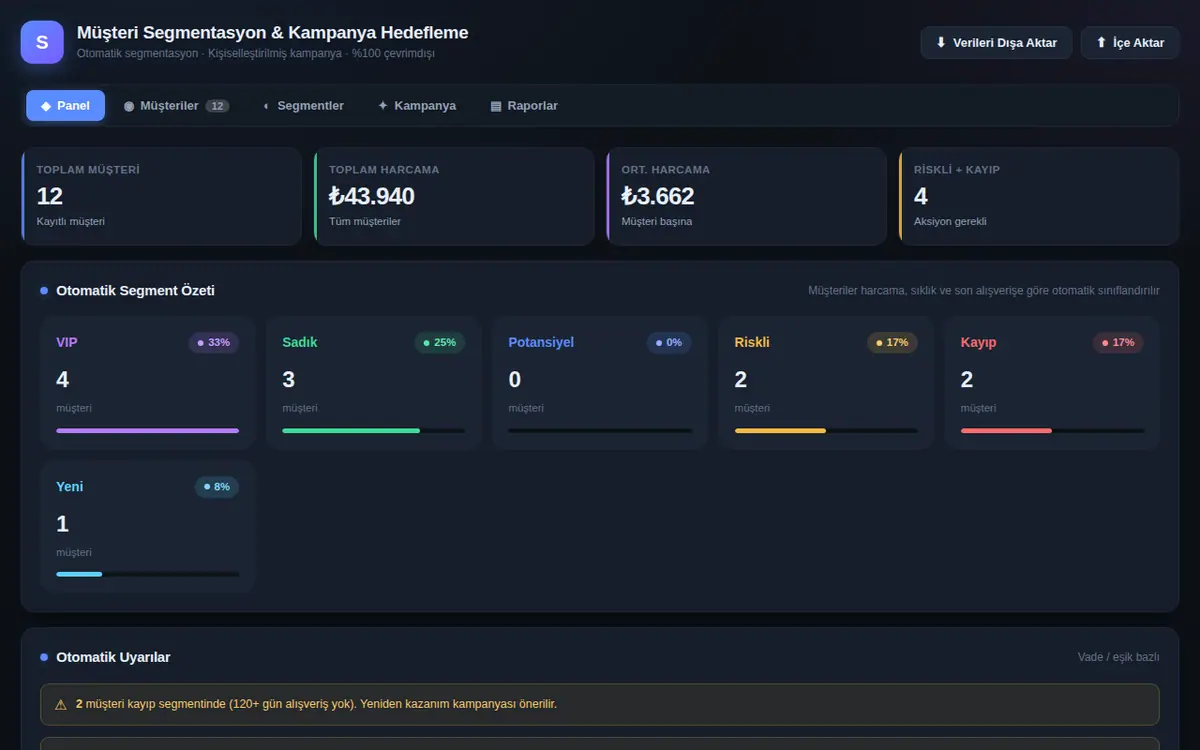Click the warning triangle icon in alert
The width and height of the screenshot is (1200, 750).
61,704
